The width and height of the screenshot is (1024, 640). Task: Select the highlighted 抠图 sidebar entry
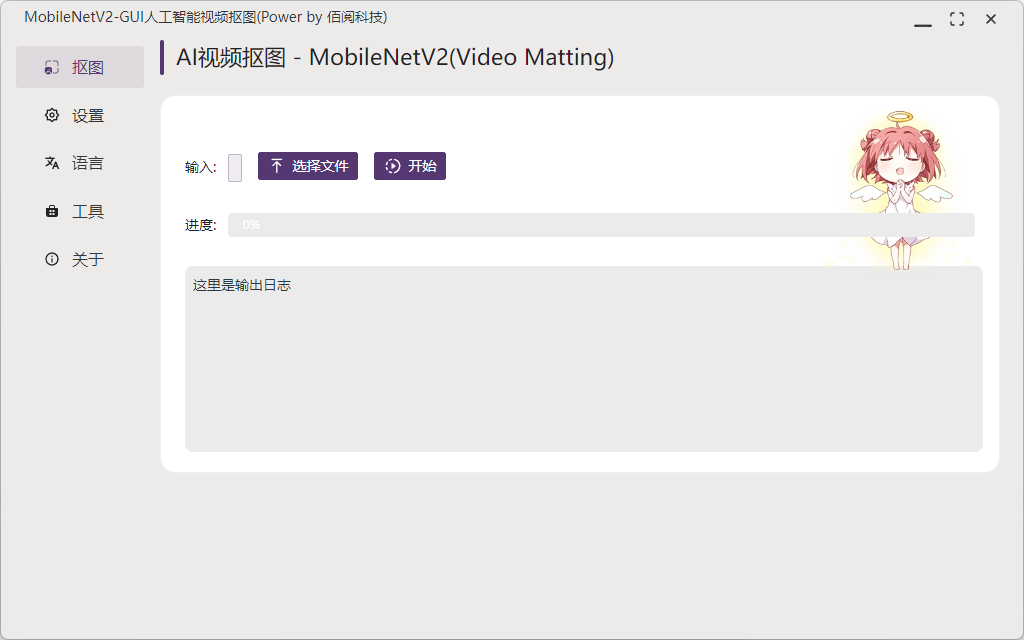(80, 66)
